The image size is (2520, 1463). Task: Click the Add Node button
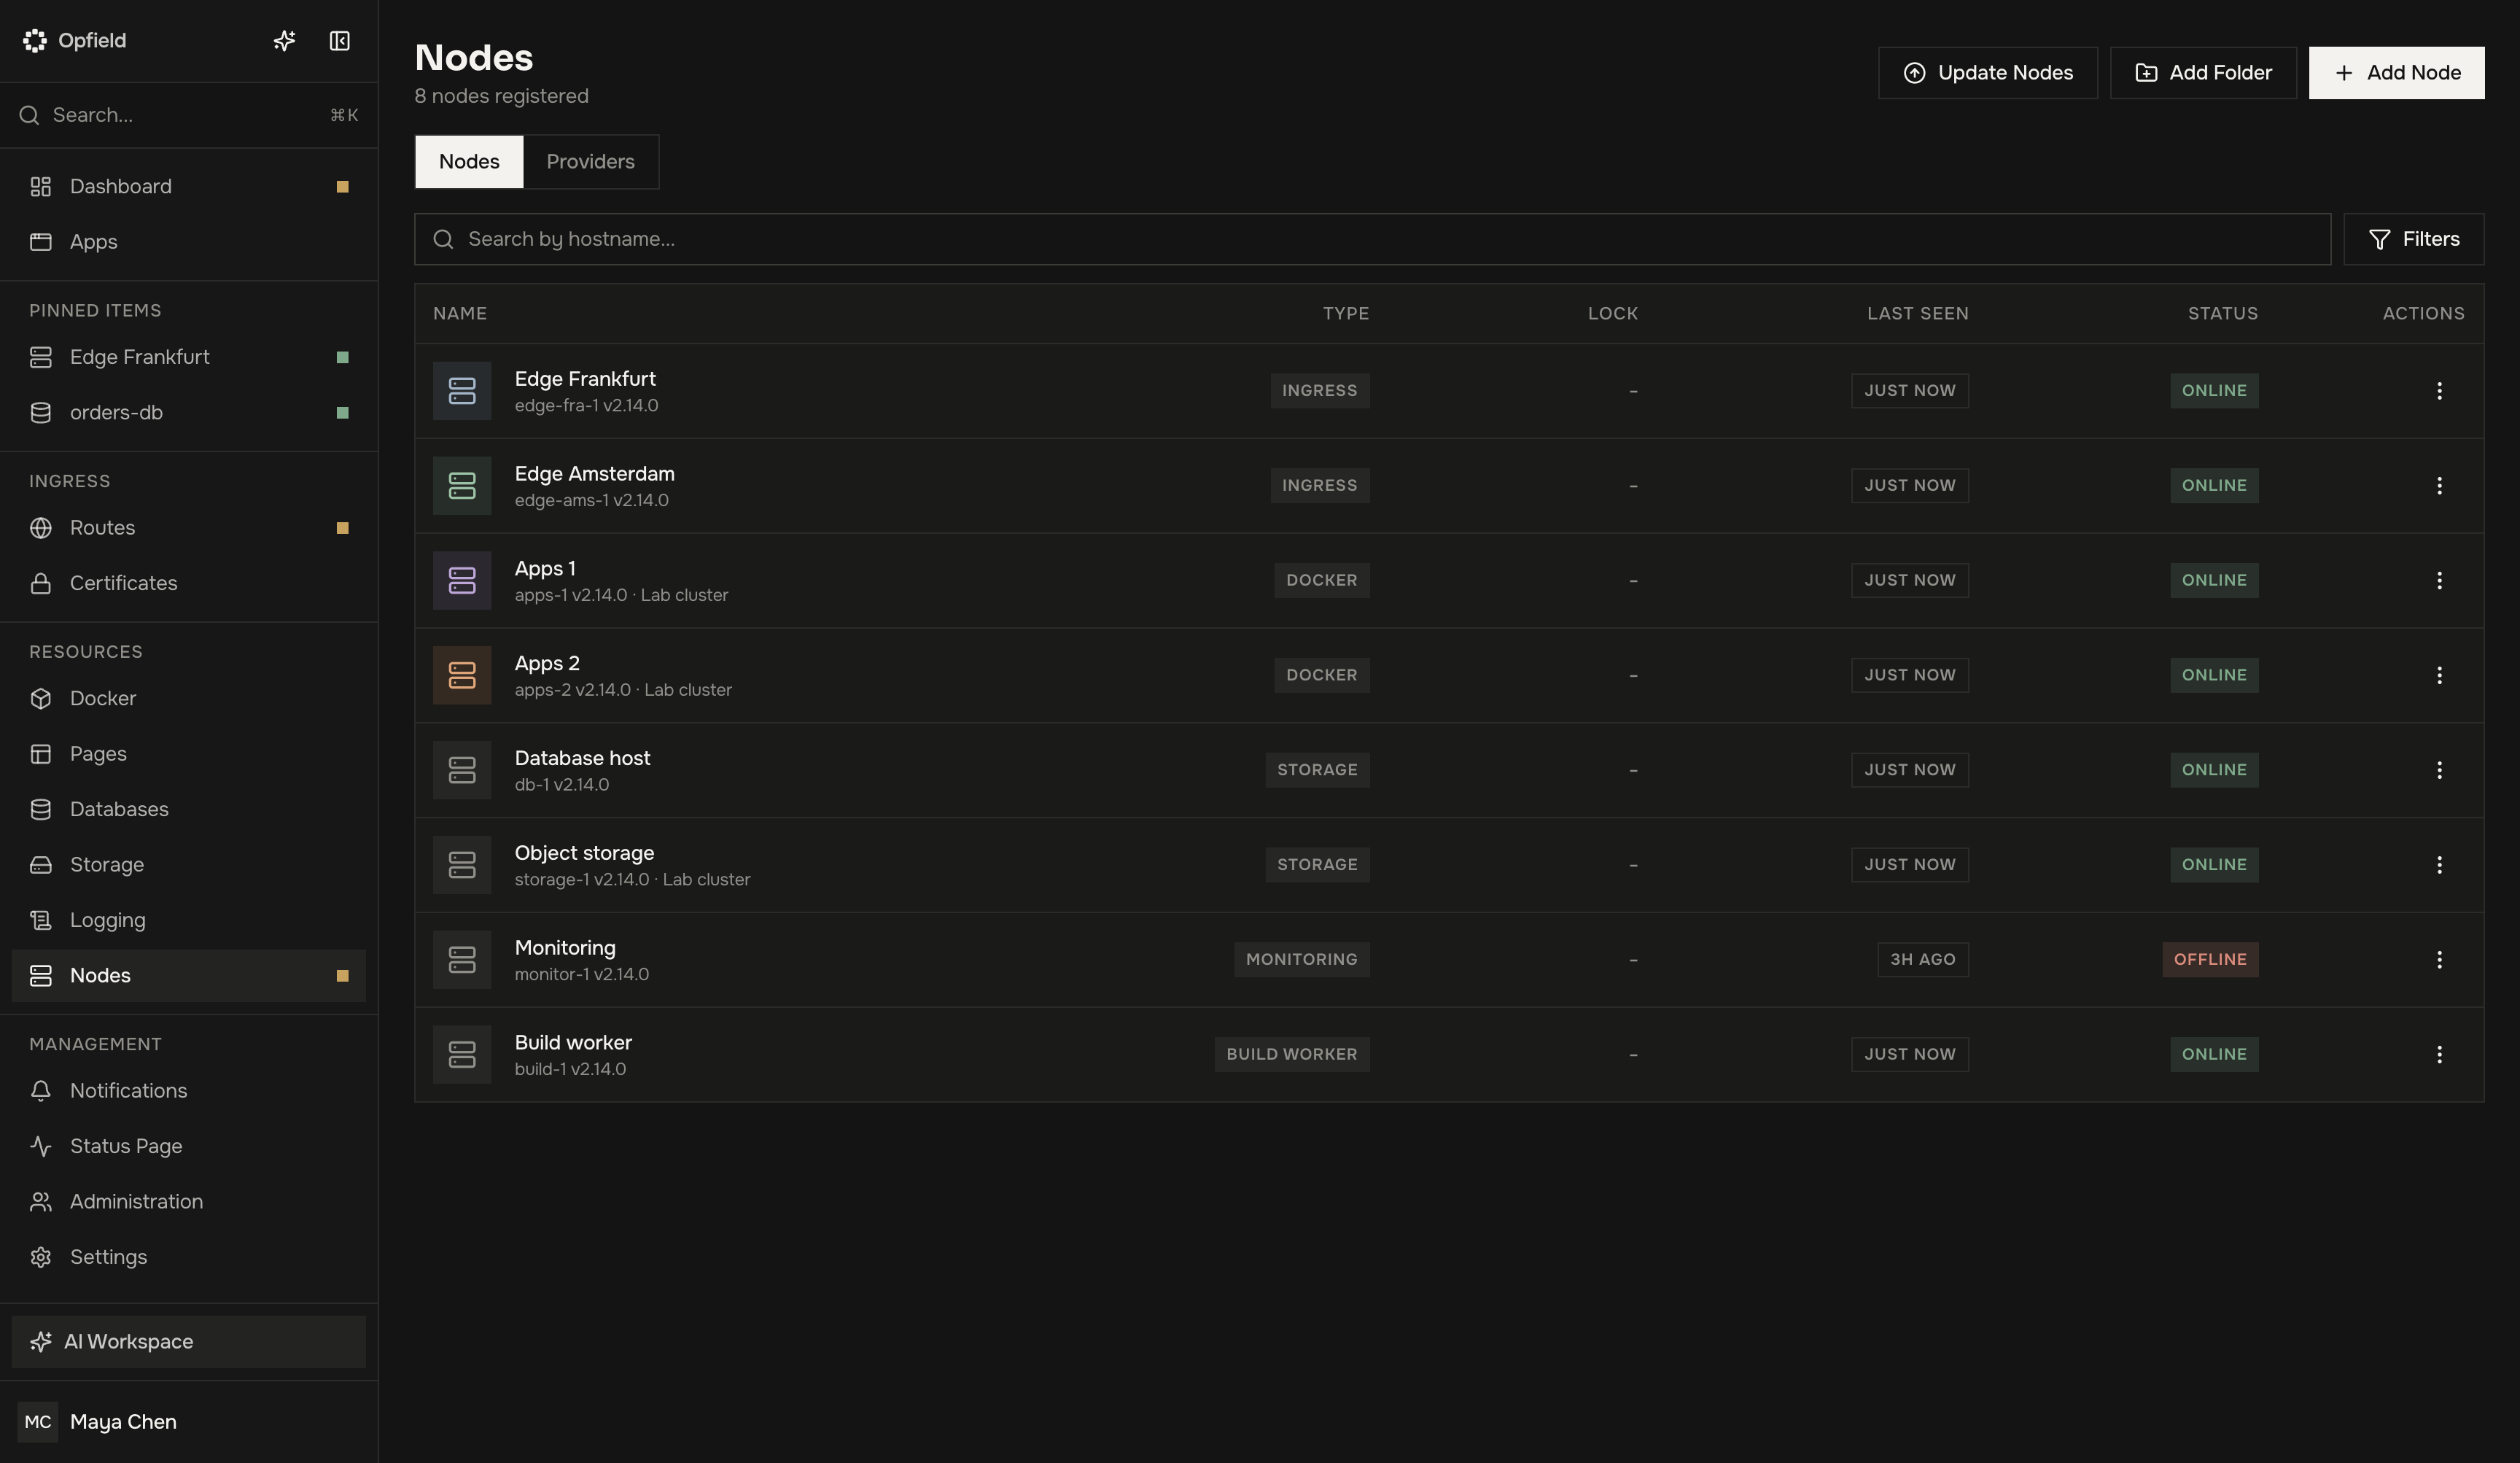pos(2396,73)
